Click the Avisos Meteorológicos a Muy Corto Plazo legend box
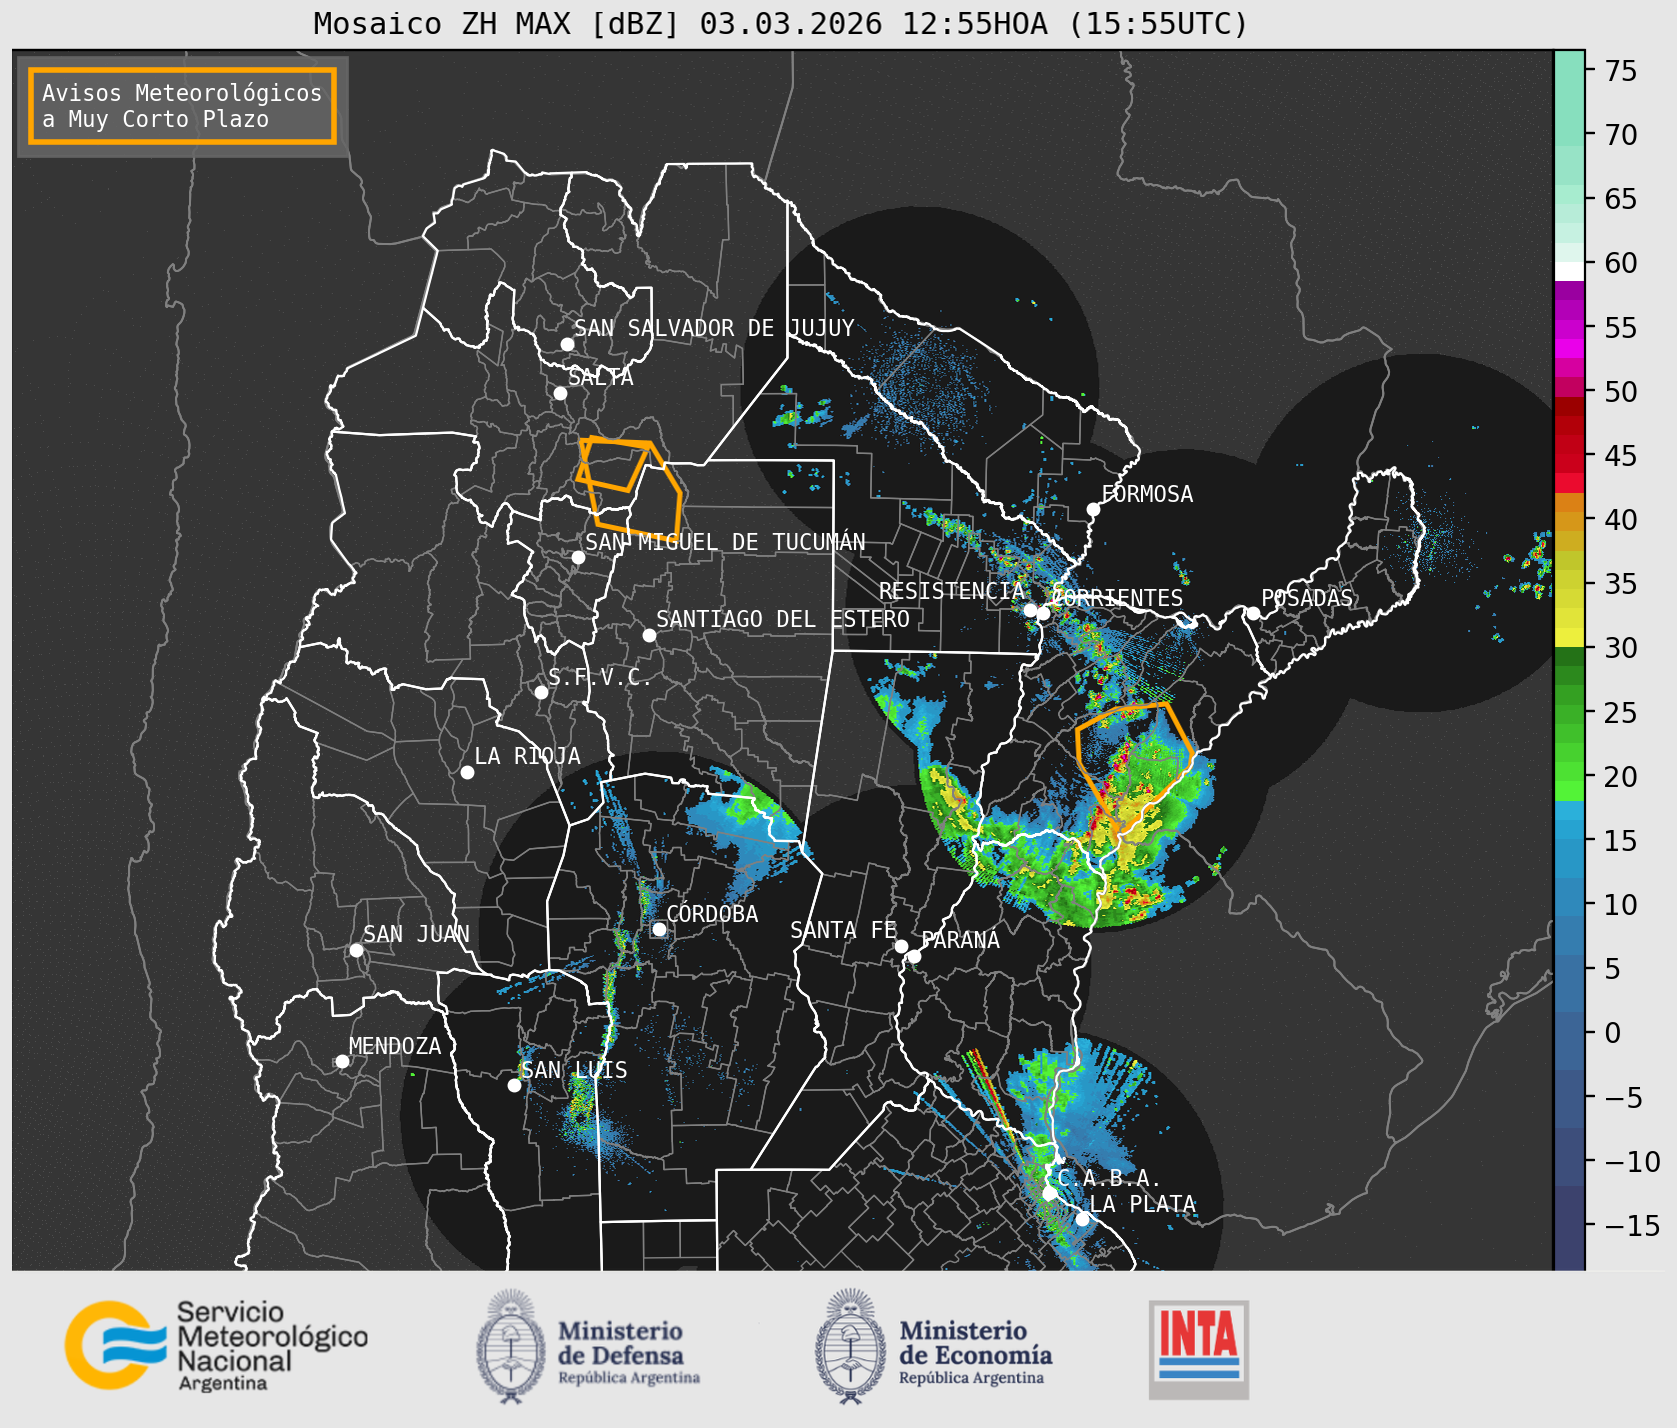Viewport: 1677px width, 1428px height. pos(182,106)
